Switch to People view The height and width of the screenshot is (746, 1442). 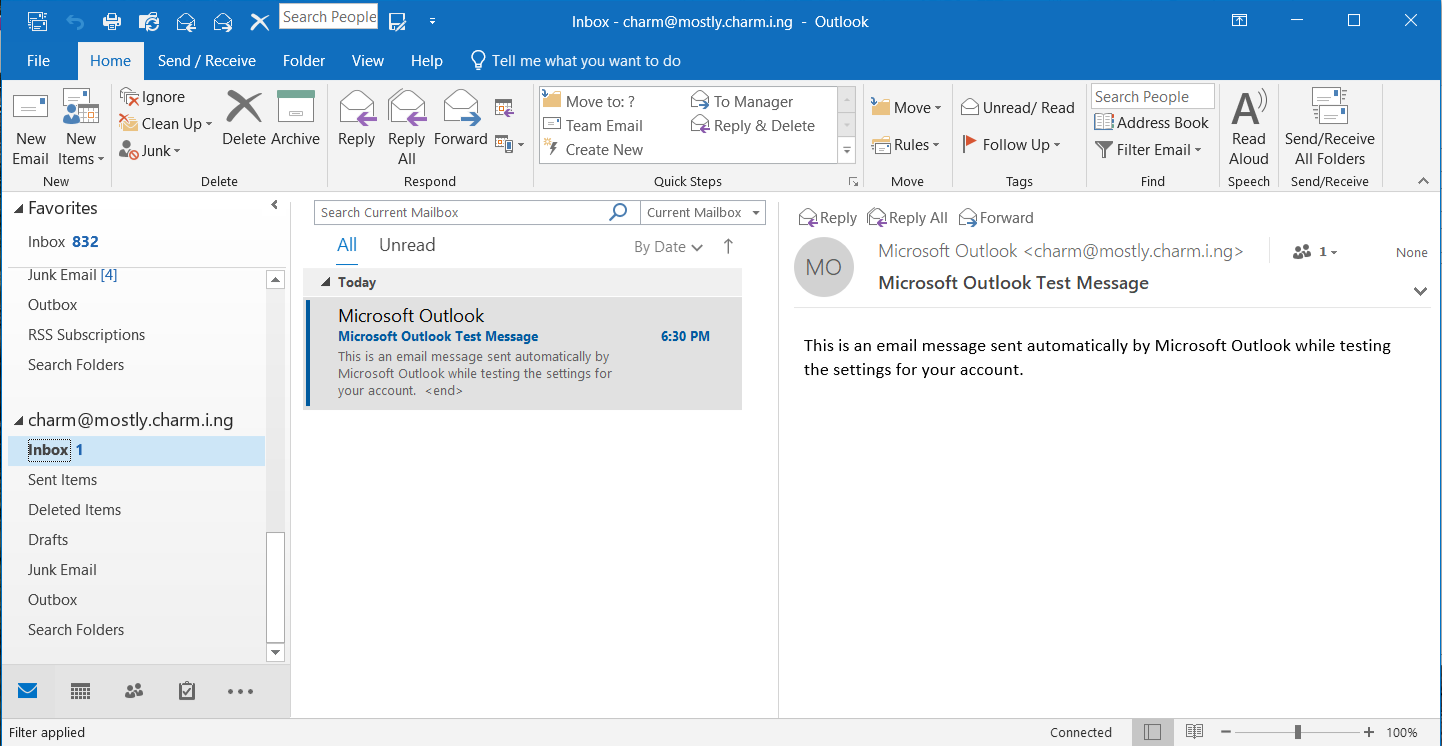point(134,691)
